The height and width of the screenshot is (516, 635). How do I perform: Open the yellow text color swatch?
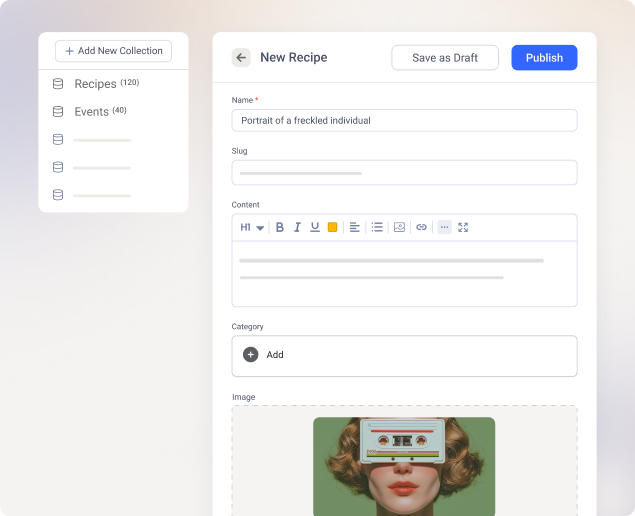click(332, 227)
